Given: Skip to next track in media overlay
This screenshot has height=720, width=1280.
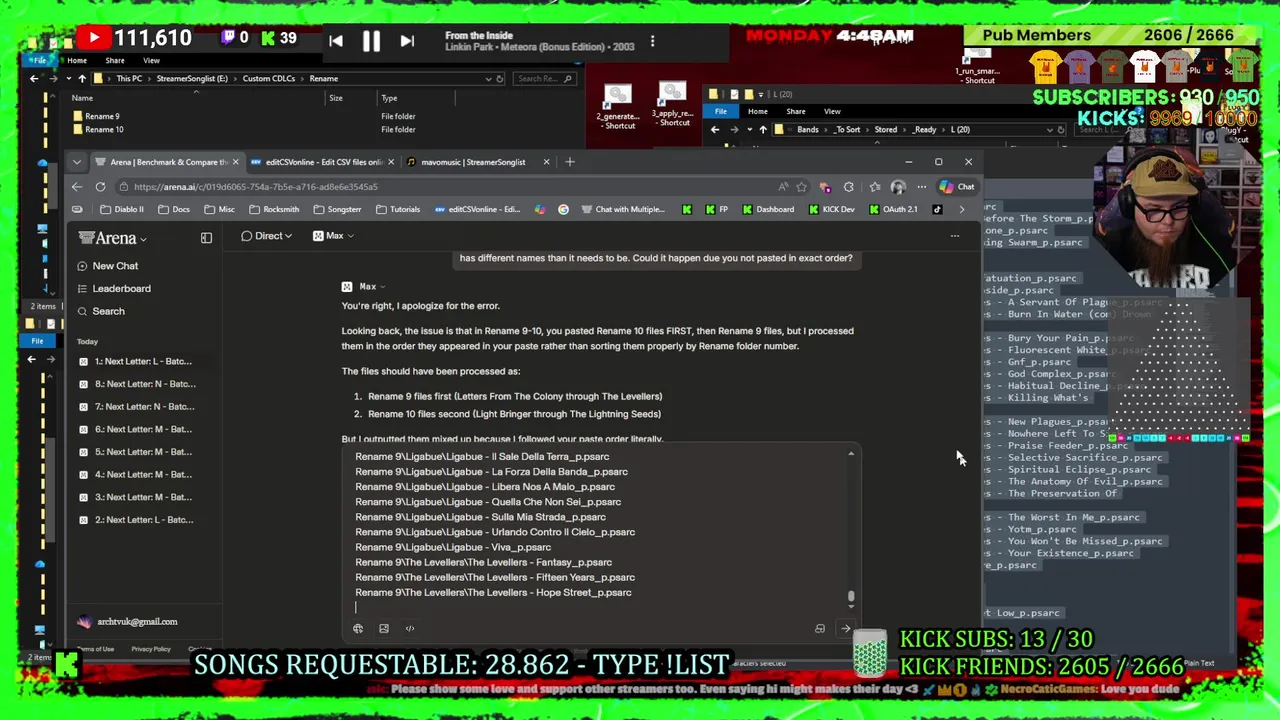Looking at the screenshot, I should [x=407, y=41].
